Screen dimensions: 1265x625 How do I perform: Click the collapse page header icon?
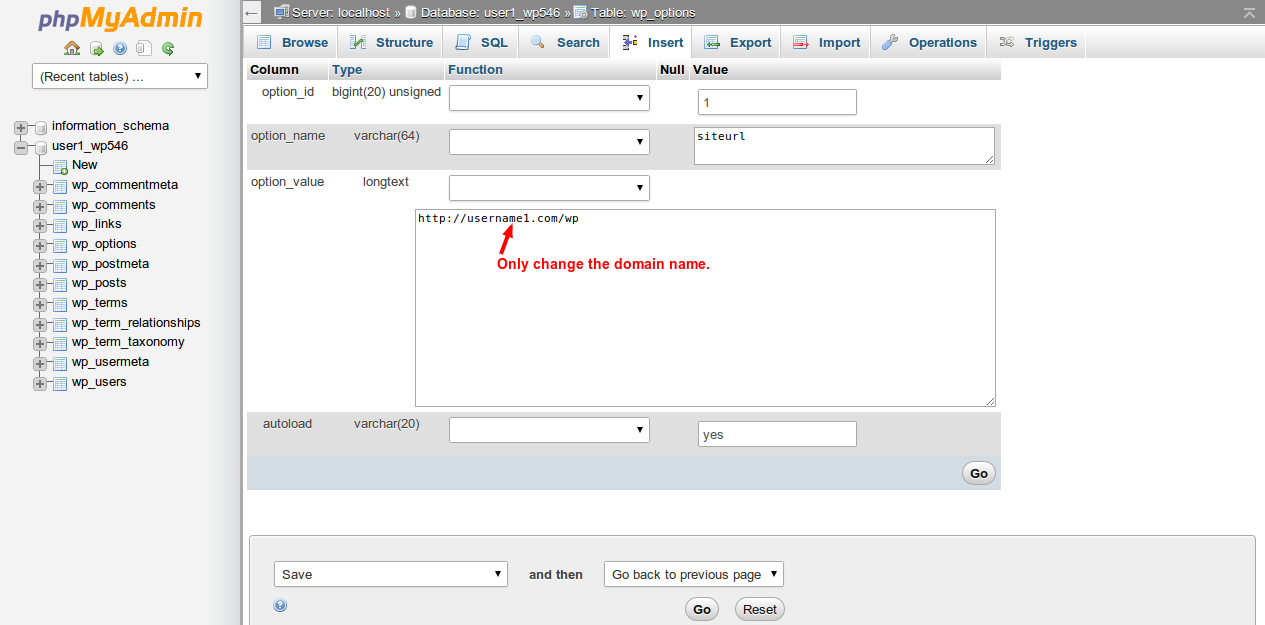click(x=1249, y=12)
